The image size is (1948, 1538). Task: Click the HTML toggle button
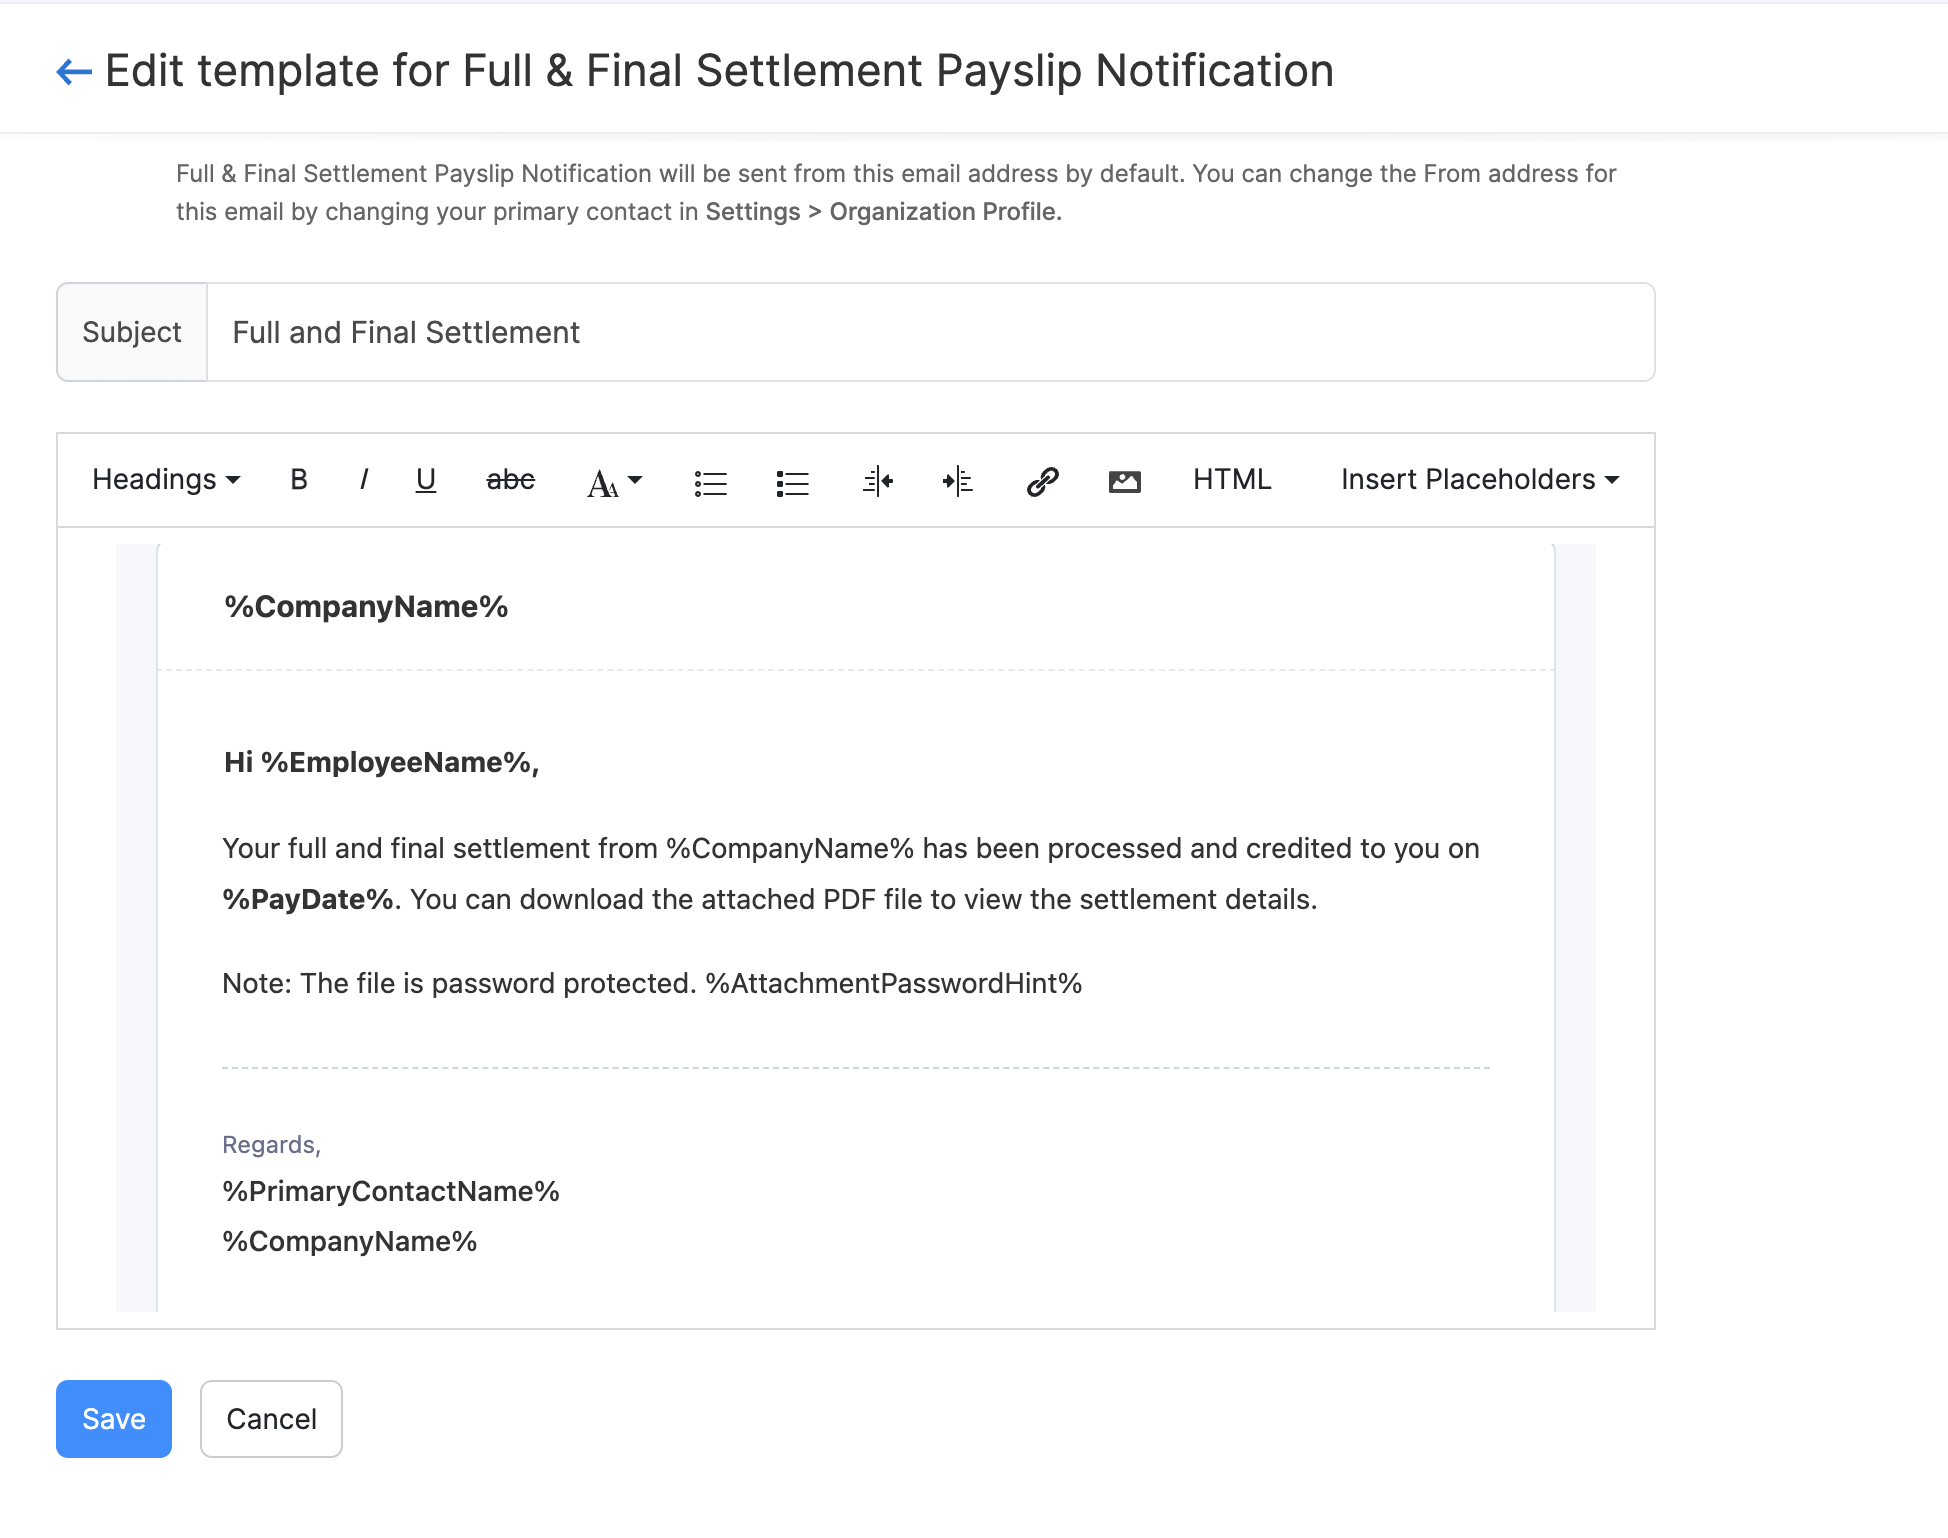pos(1233,479)
